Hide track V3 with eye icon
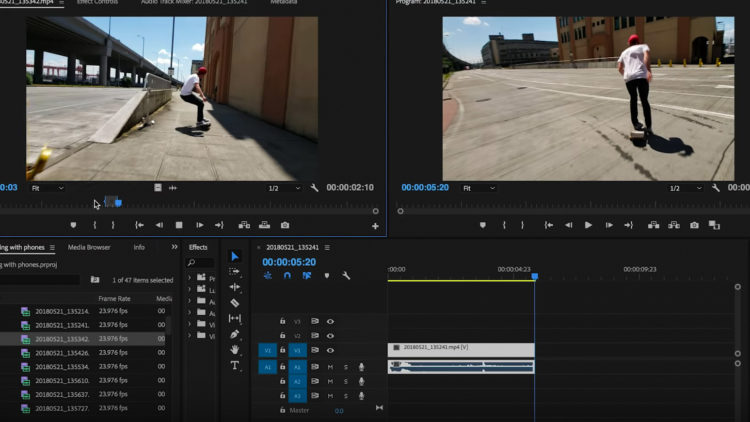This screenshot has height=422, width=750. point(330,322)
